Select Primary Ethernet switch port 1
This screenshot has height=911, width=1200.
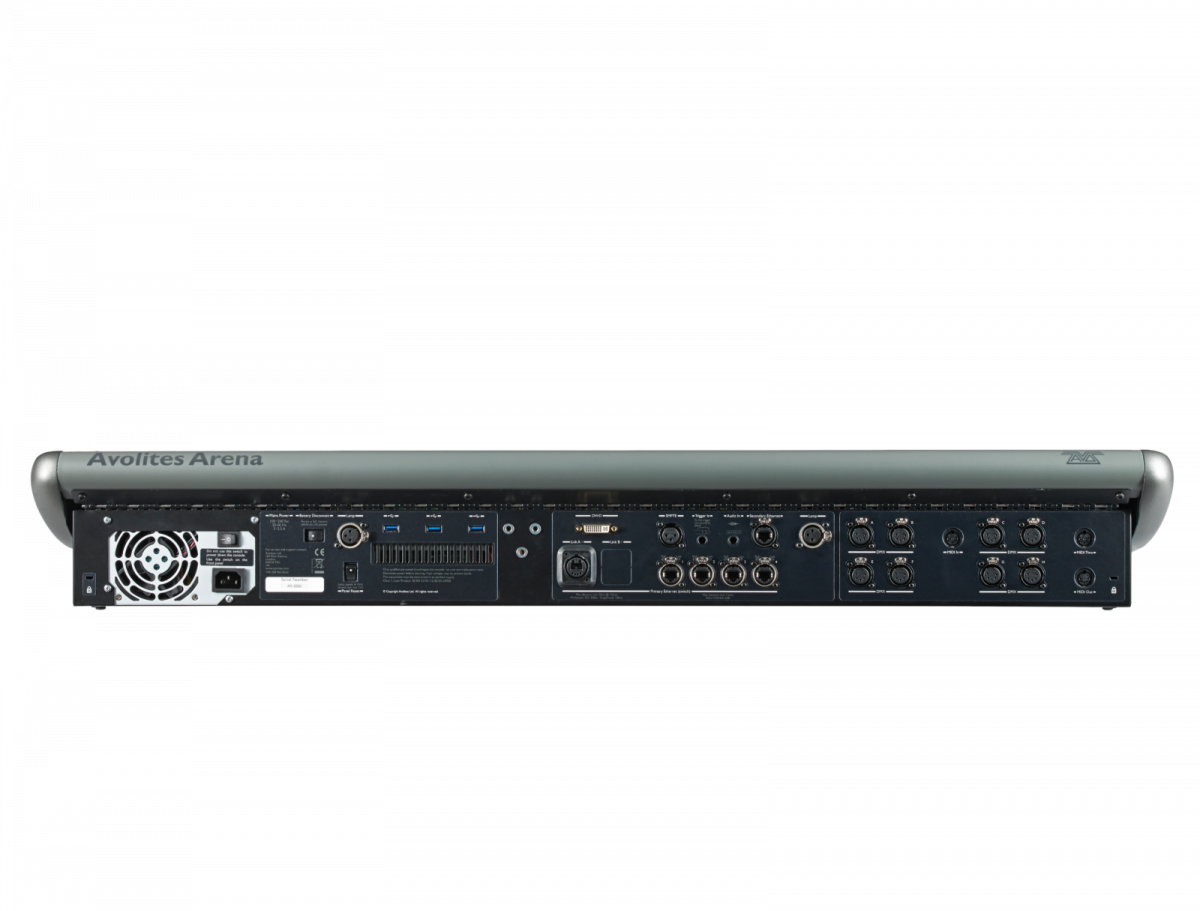(x=671, y=572)
